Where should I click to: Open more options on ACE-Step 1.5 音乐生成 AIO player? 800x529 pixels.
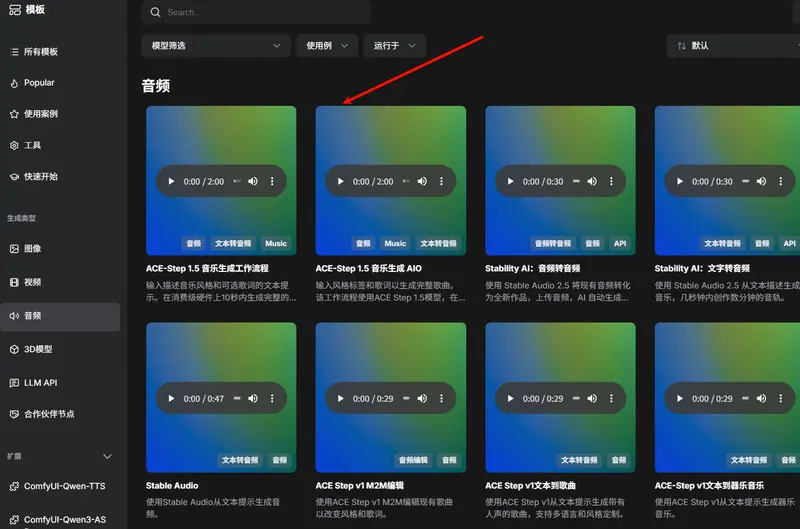441,181
